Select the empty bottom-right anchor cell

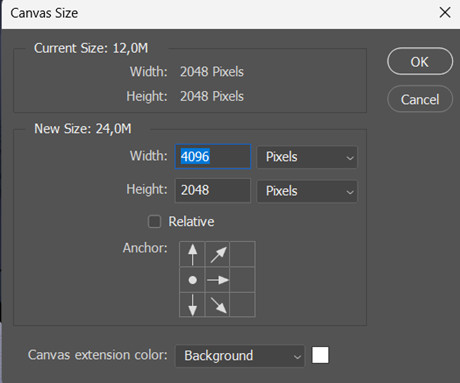coord(243,305)
